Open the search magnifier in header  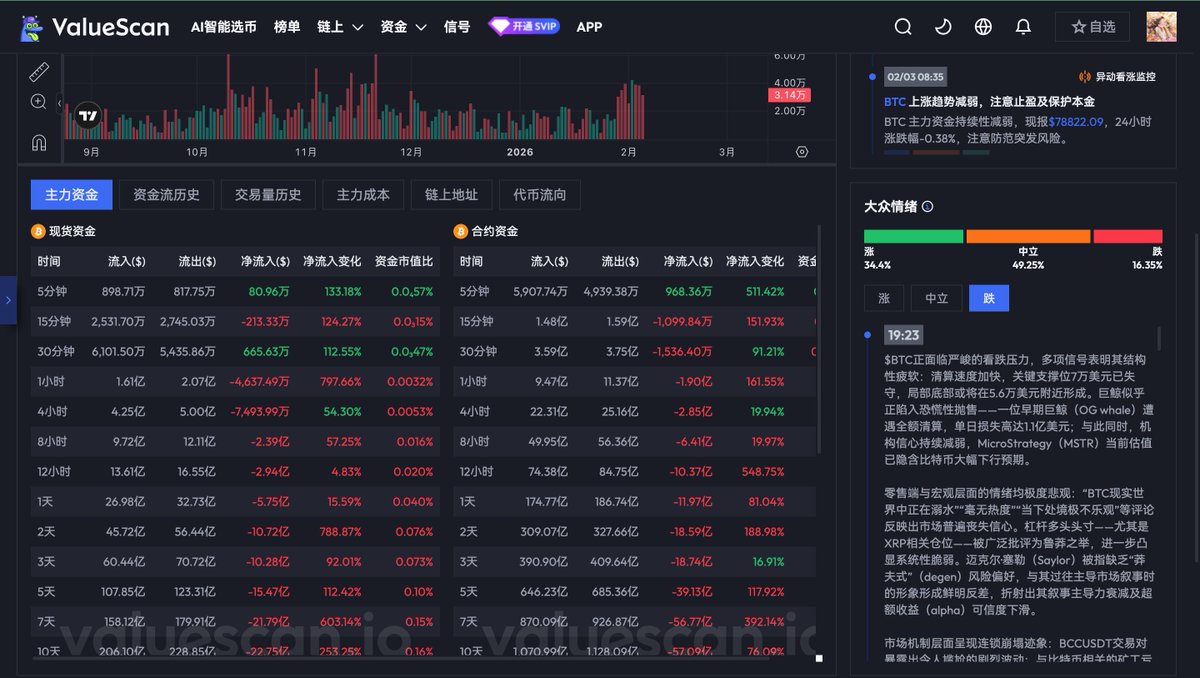point(903,27)
